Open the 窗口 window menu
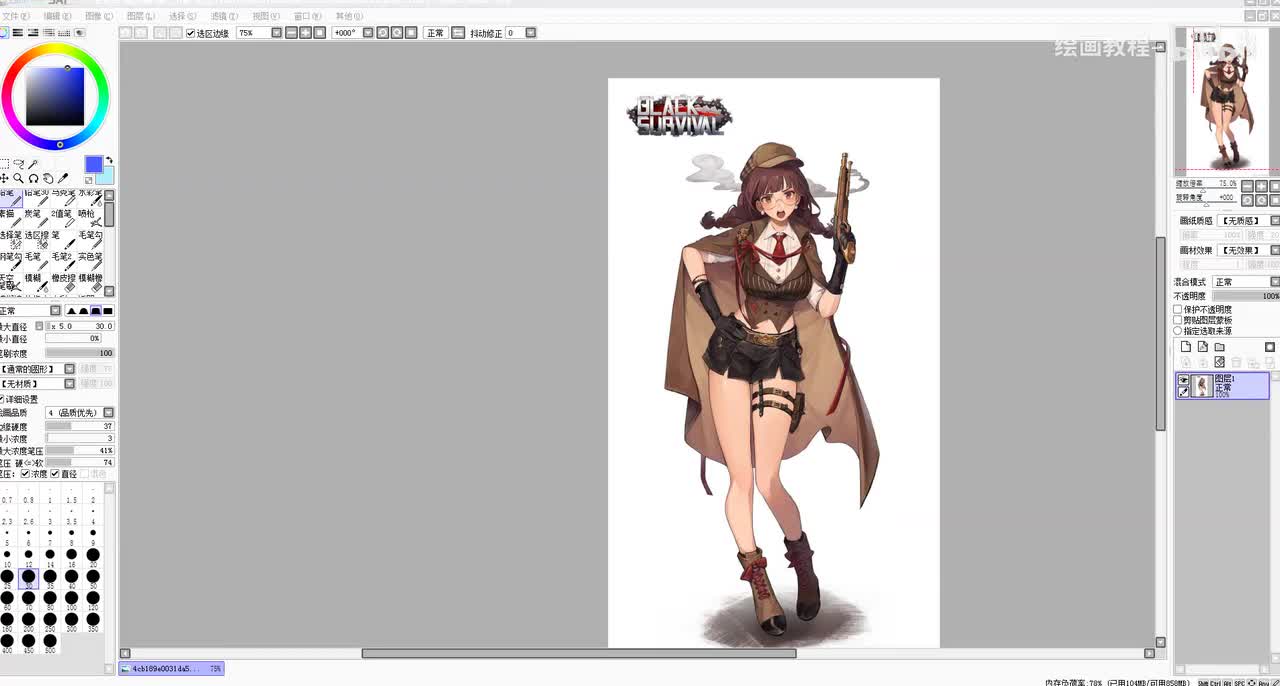The height and width of the screenshot is (686, 1280). (308, 17)
